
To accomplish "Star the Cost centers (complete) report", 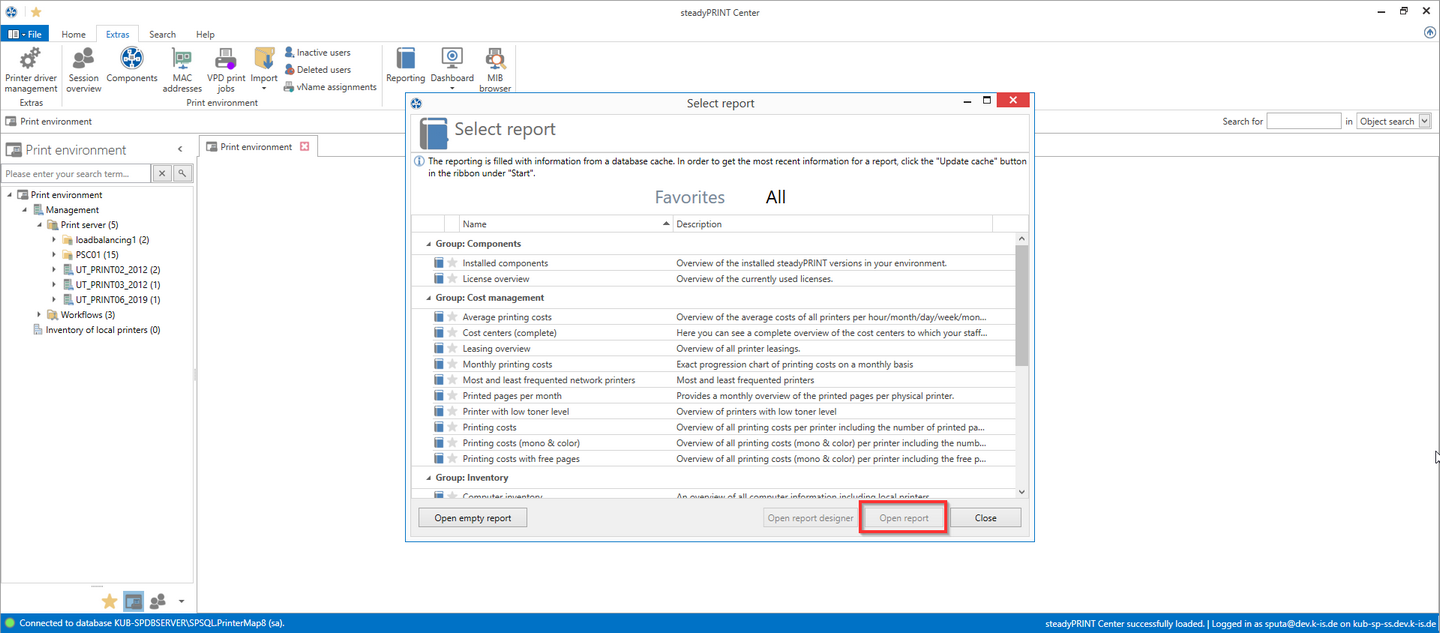I will [x=452, y=333].
